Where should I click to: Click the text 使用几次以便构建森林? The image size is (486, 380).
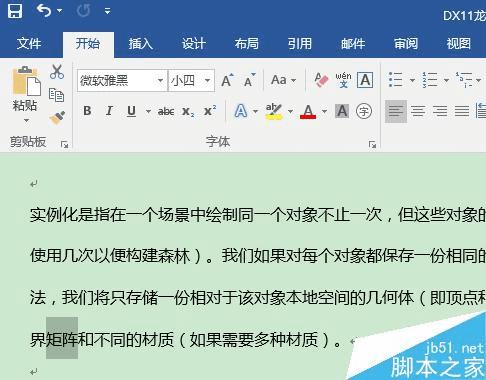tap(110, 256)
